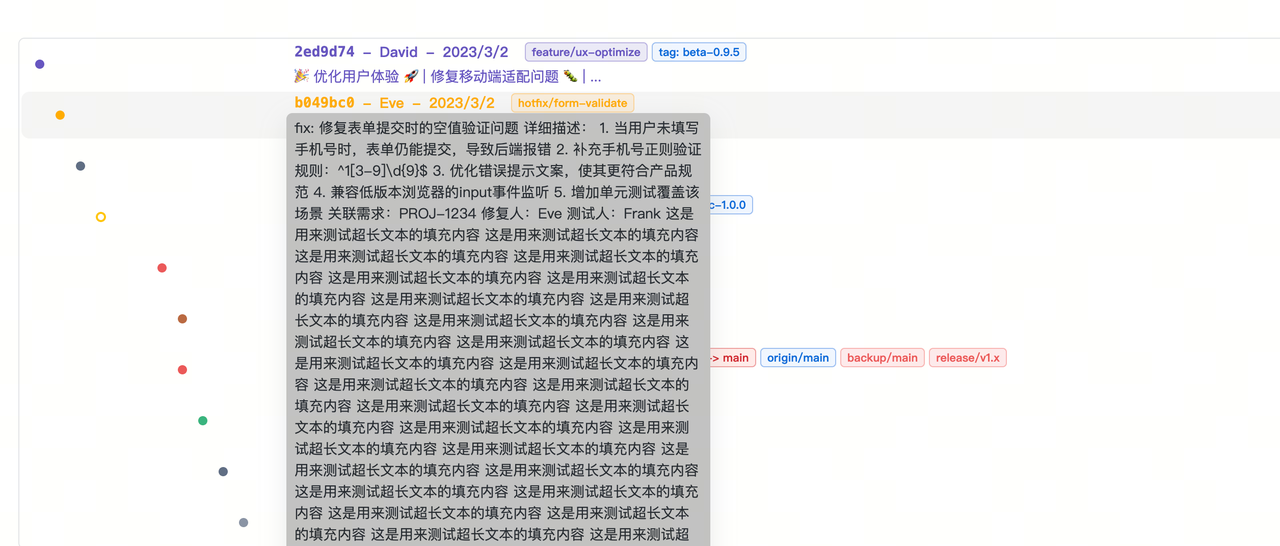Click the partially hidden blue '1.0.0' tag label
This screenshot has height=546, width=1280.
pyautogui.click(x=730, y=205)
